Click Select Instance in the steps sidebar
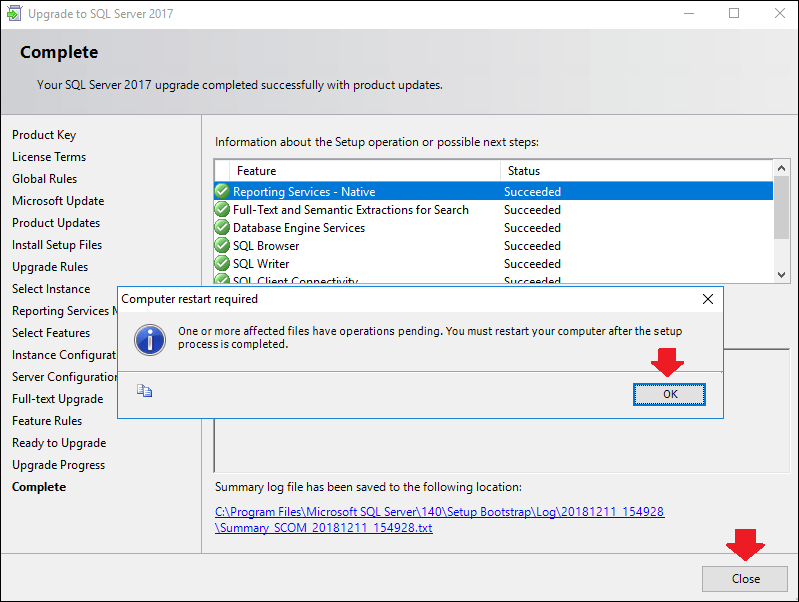Viewport: 799px width, 602px height. [51, 289]
